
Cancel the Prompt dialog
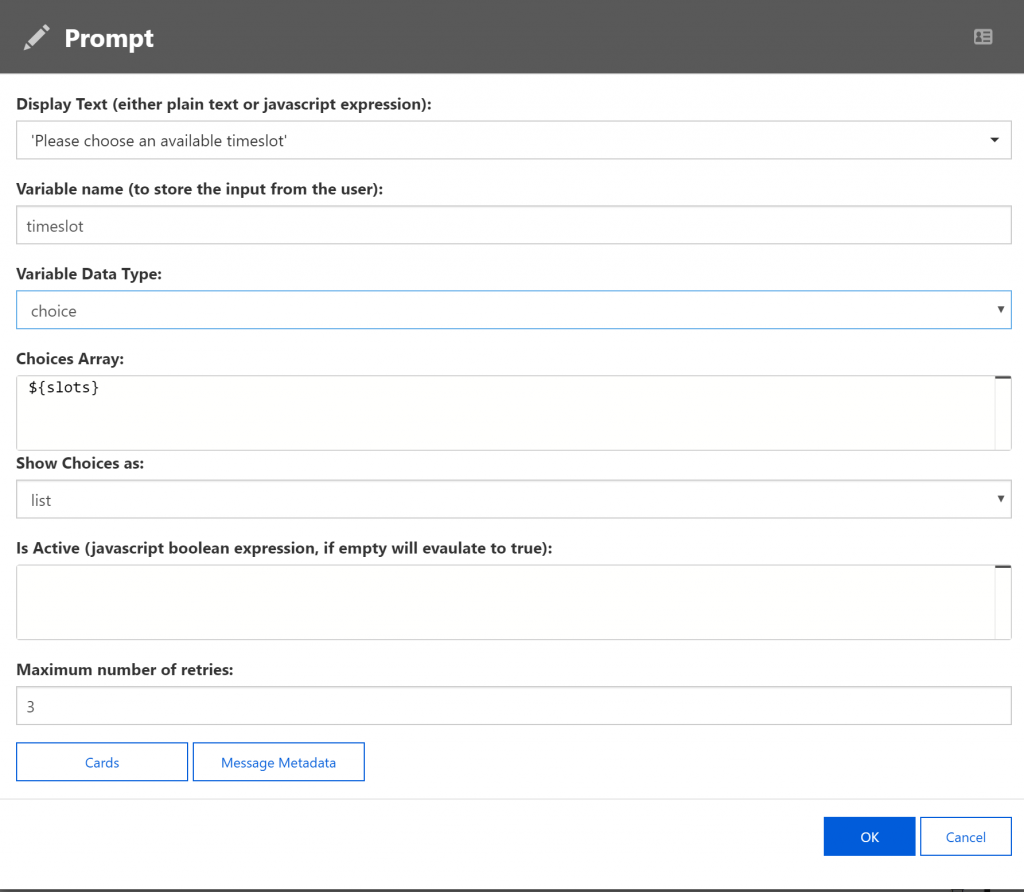click(965, 836)
